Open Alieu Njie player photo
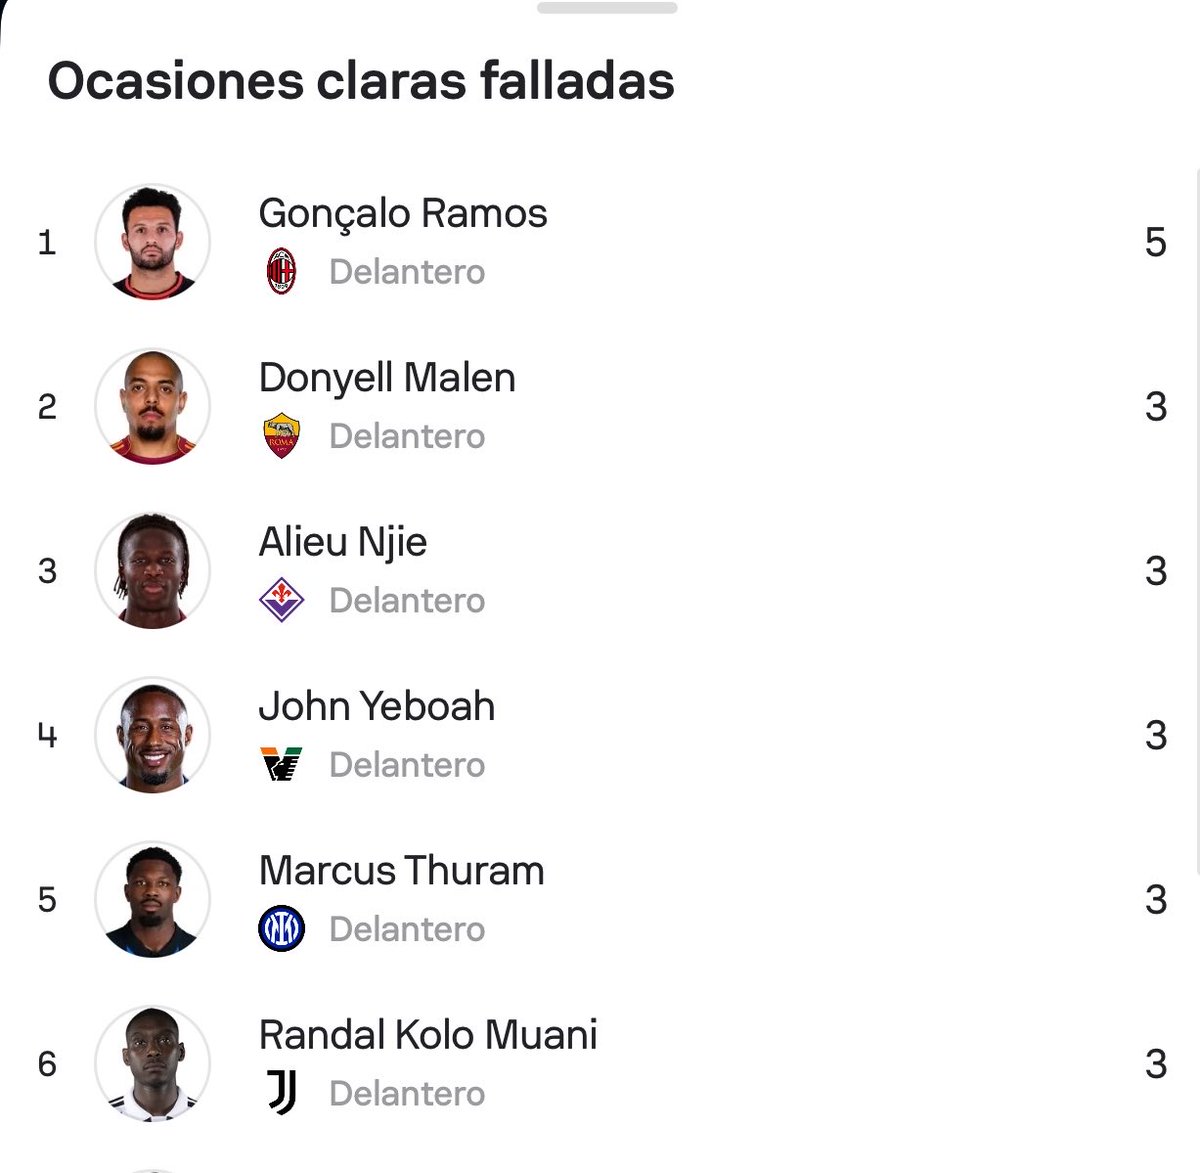 coord(153,571)
